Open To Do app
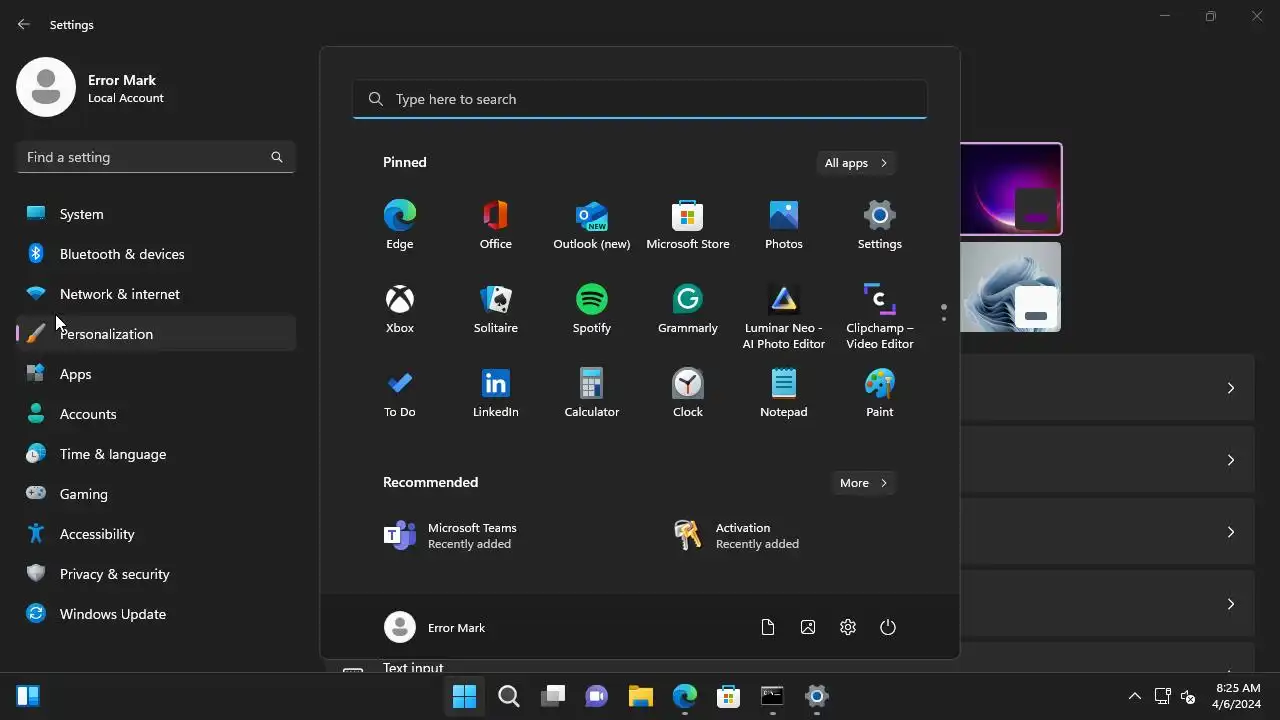The image size is (1280, 720). click(399, 393)
